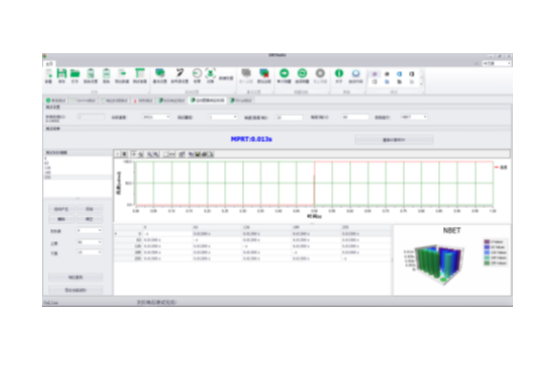Click the rightmost chart toolbar icon
The height and width of the screenshot is (380, 540).
210,154
